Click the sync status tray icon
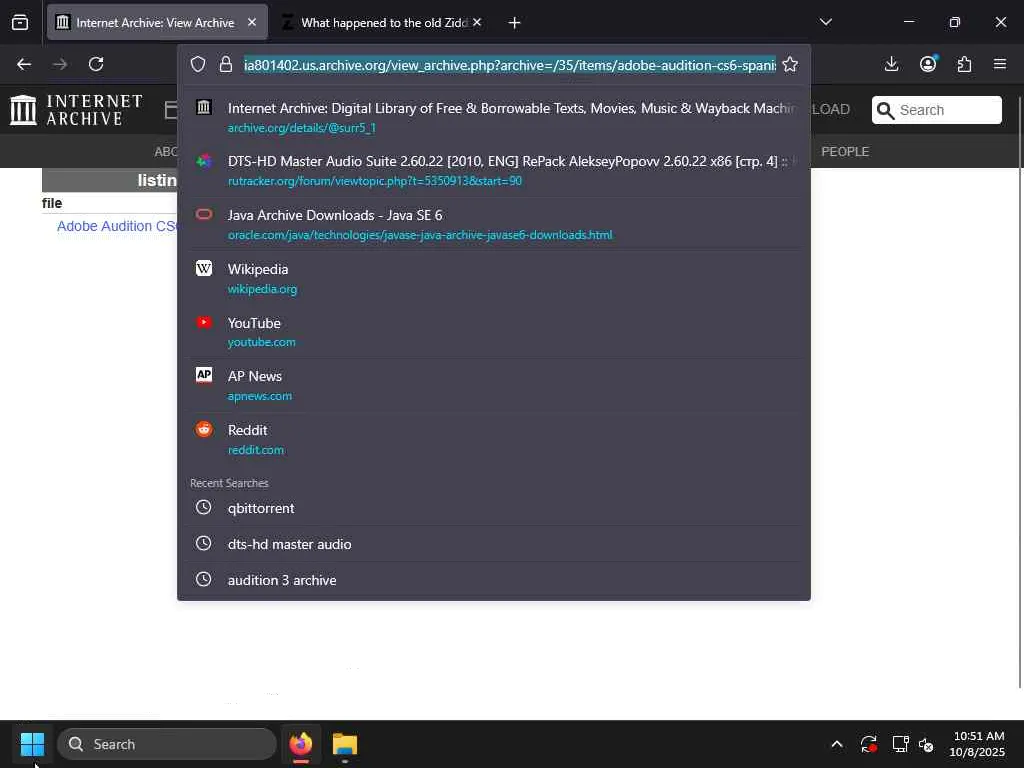This screenshot has width=1024, height=768. click(869, 744)
